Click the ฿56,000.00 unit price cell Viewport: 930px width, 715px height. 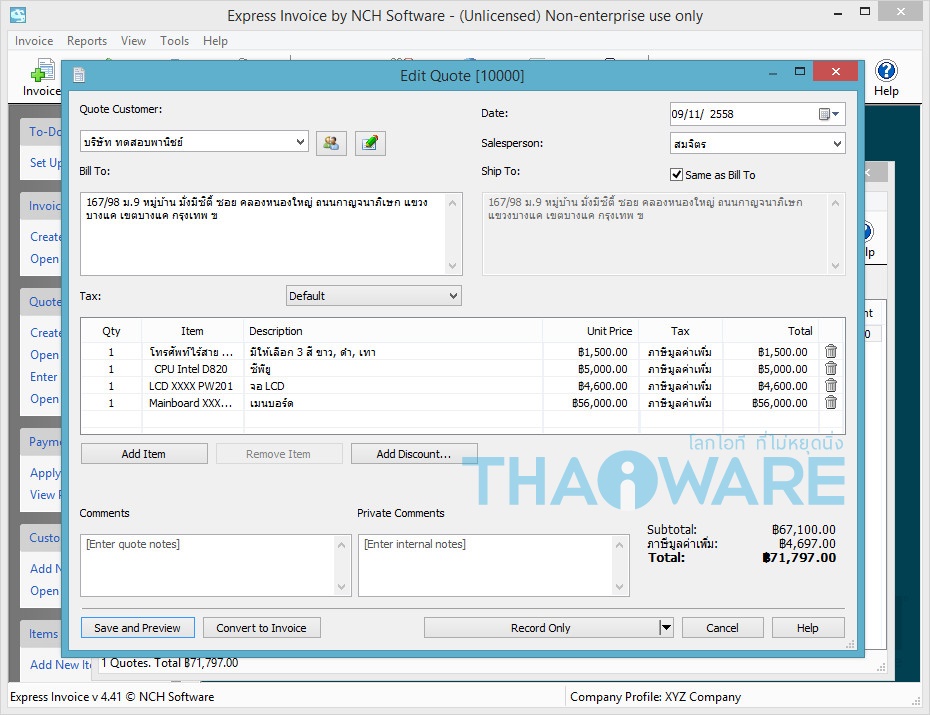pos(591,403)
